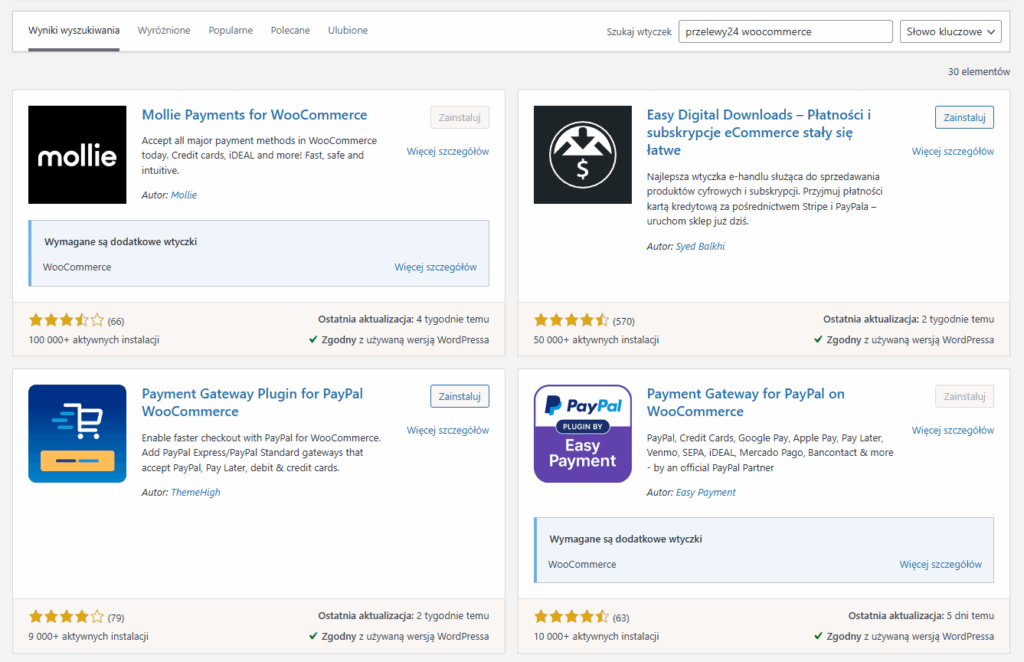
Task: Click the Mollie plugin logo icon
Action: [77, 154]
